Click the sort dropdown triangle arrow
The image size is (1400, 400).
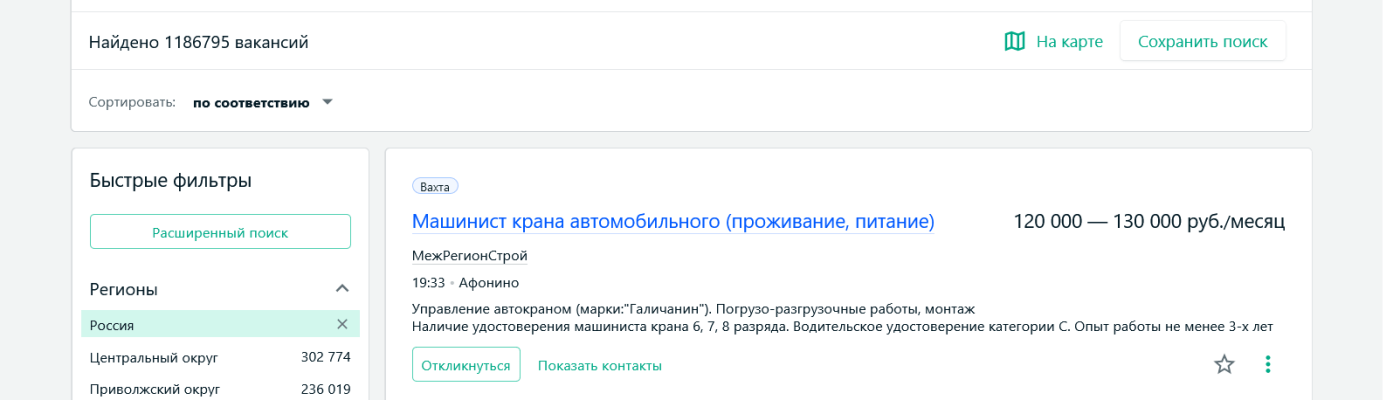[327, 102]
